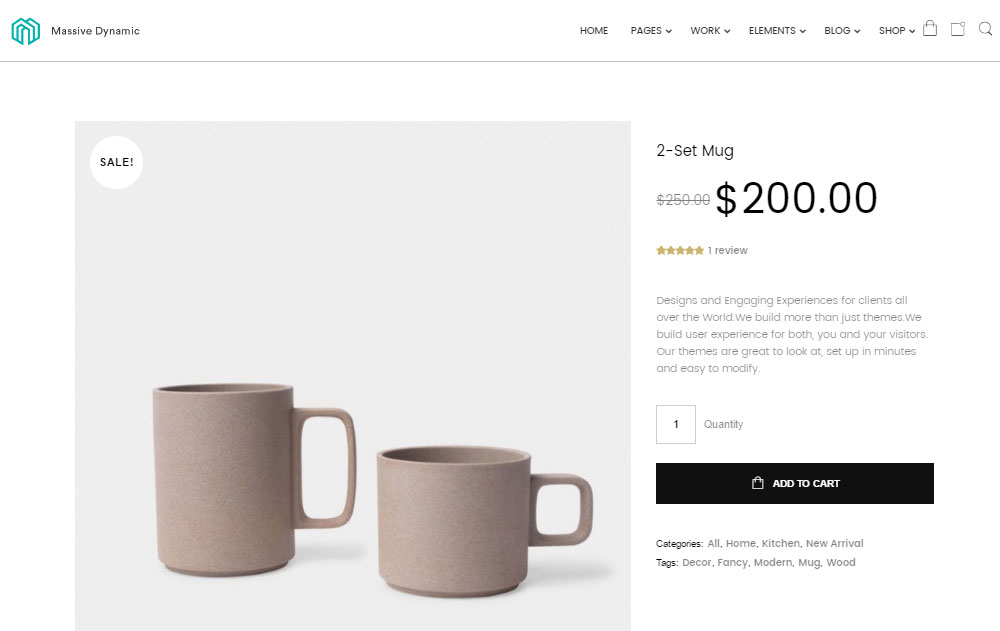This screenshot has height=631, width=1000.
Task: Expand the Pages dropdown menu
Action: tap(650, 31)
